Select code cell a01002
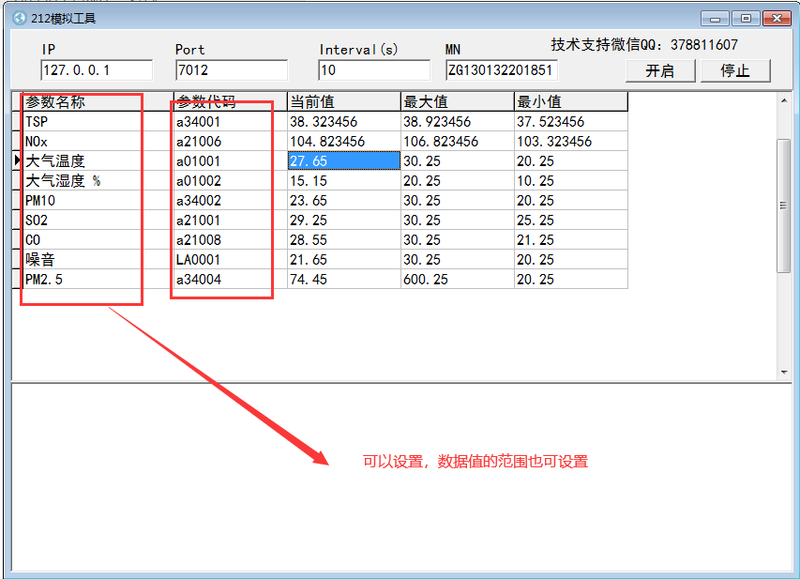The width and height of the screenshot is (800, 579). pyautogui.click(x=230, y=181)
